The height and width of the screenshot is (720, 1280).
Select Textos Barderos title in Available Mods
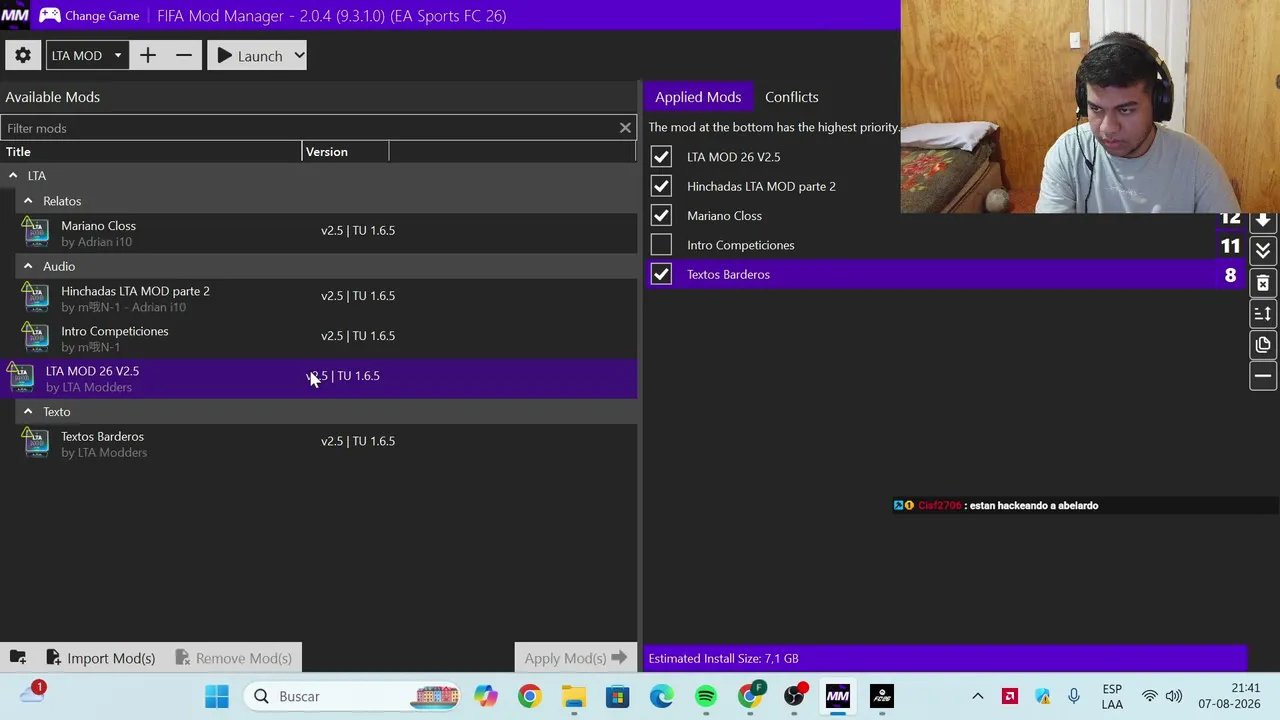102,436
